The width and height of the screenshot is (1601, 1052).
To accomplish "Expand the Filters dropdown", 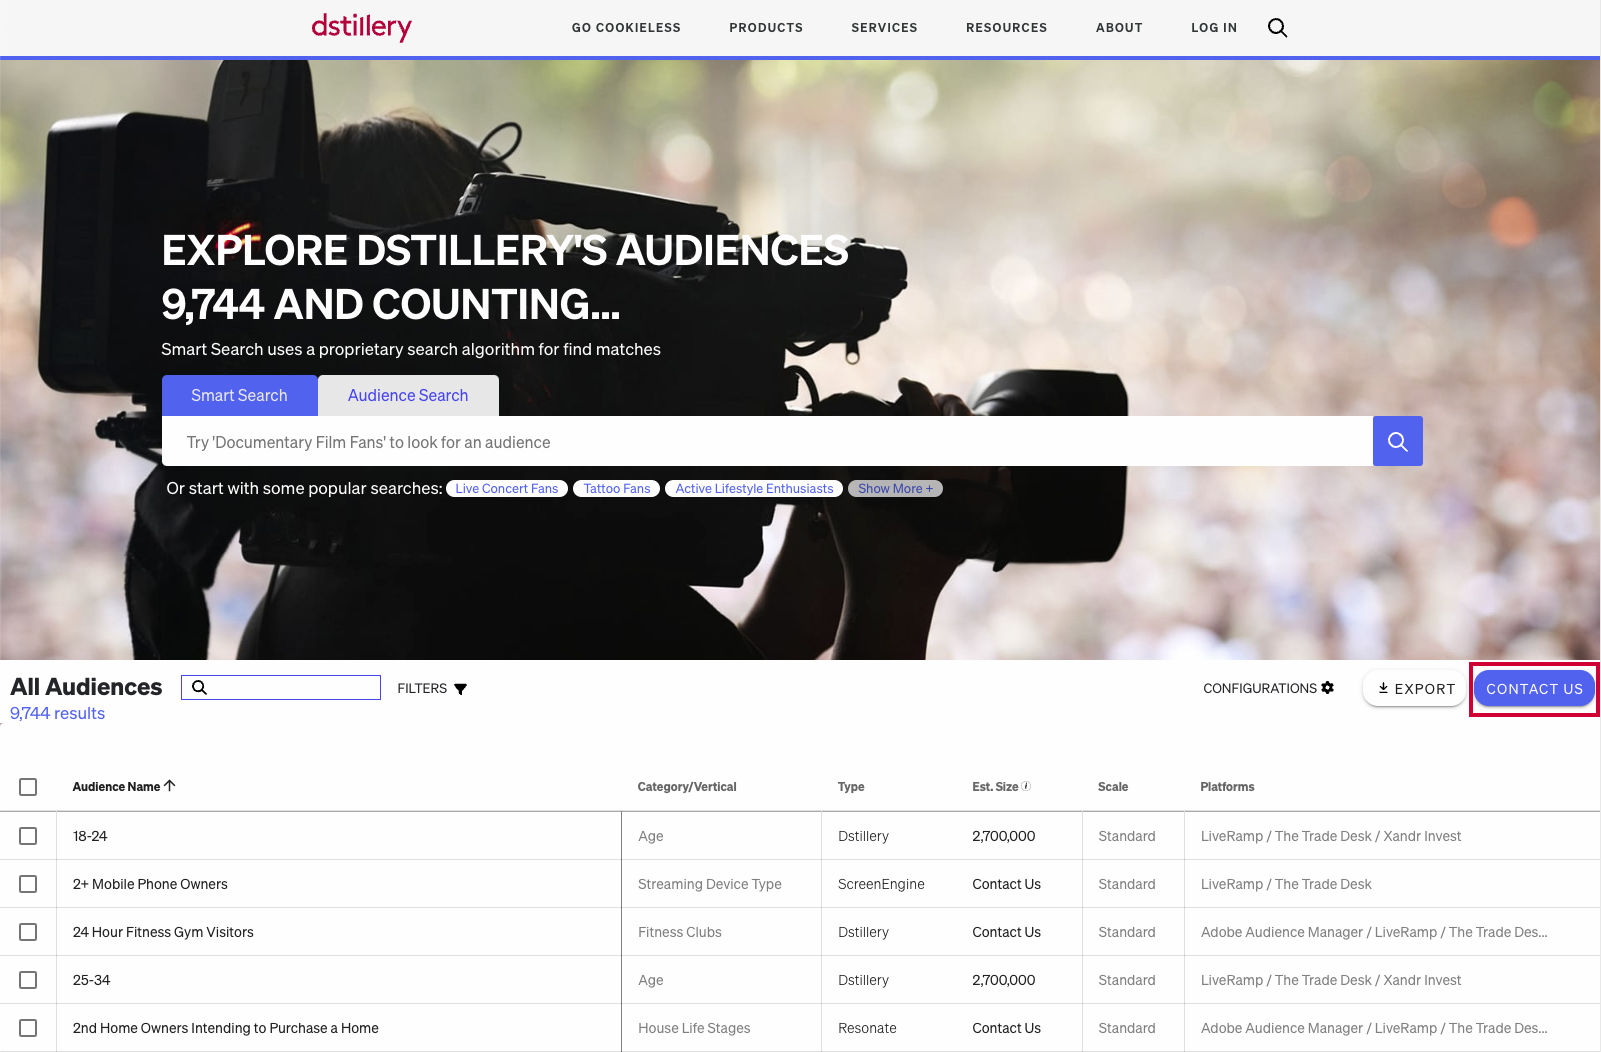I will (432, 688).
